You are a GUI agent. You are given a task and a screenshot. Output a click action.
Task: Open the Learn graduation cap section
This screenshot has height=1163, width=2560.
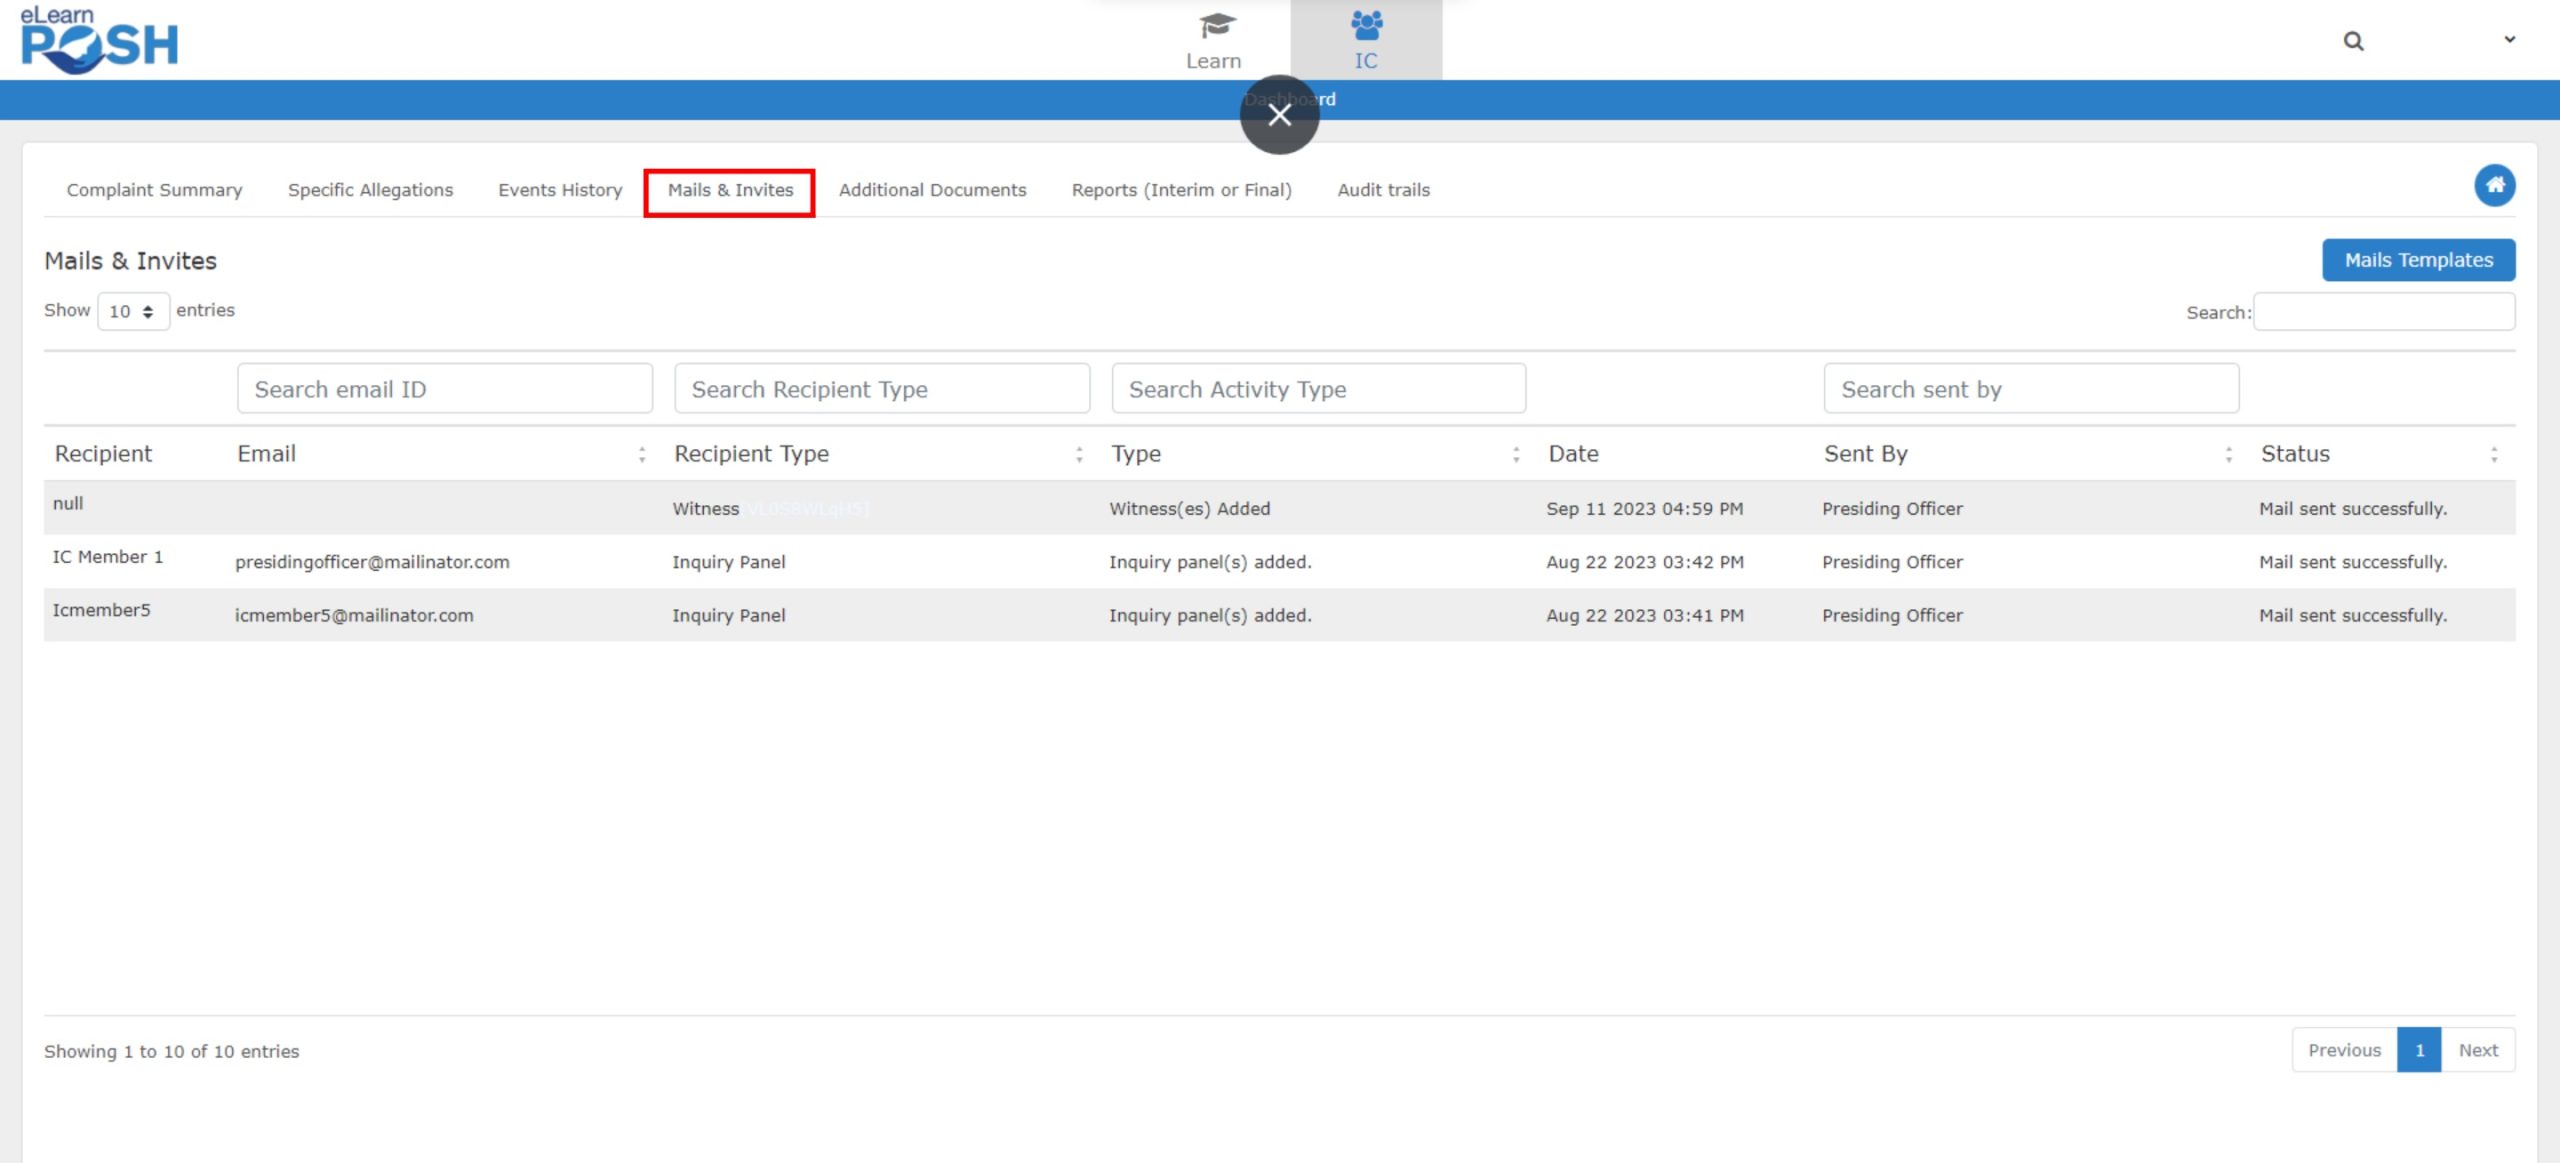coord(1214,41)
